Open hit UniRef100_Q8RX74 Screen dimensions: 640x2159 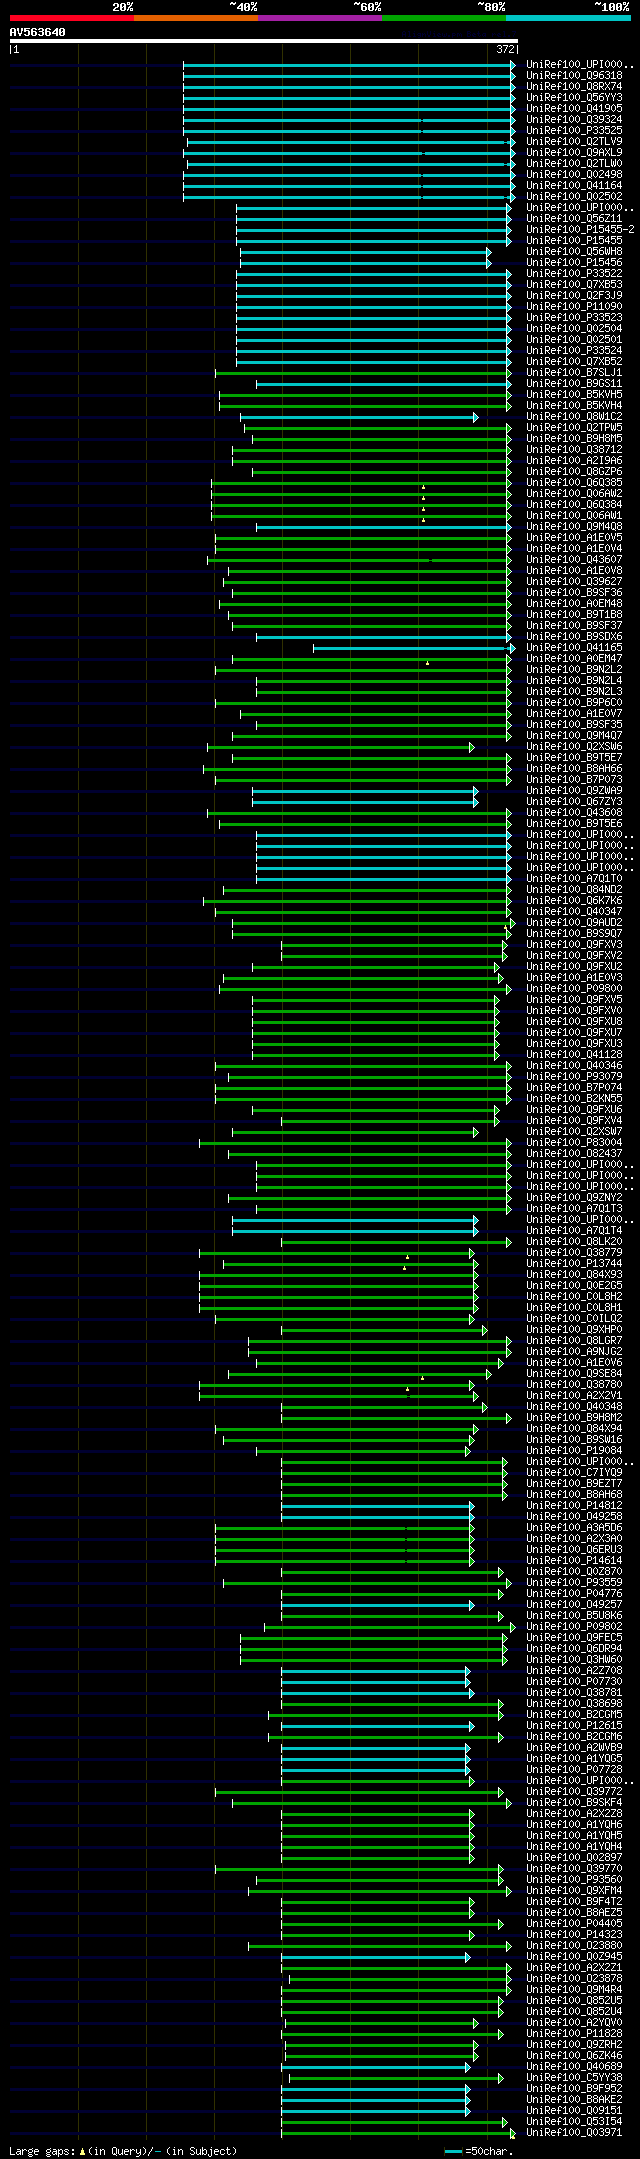click(x=574, y=86)
